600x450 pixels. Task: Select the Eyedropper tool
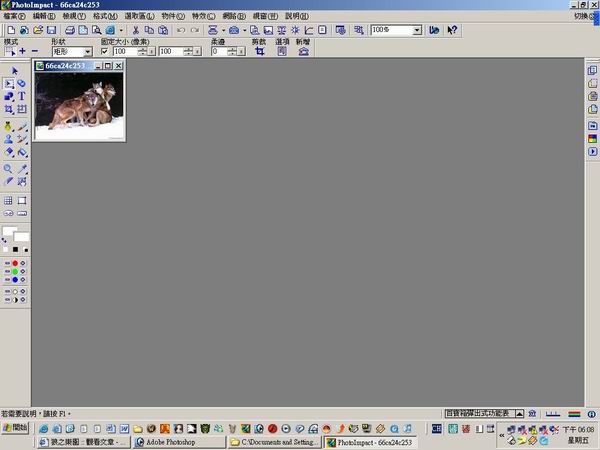pyautogui.click(x=22, y=169)
